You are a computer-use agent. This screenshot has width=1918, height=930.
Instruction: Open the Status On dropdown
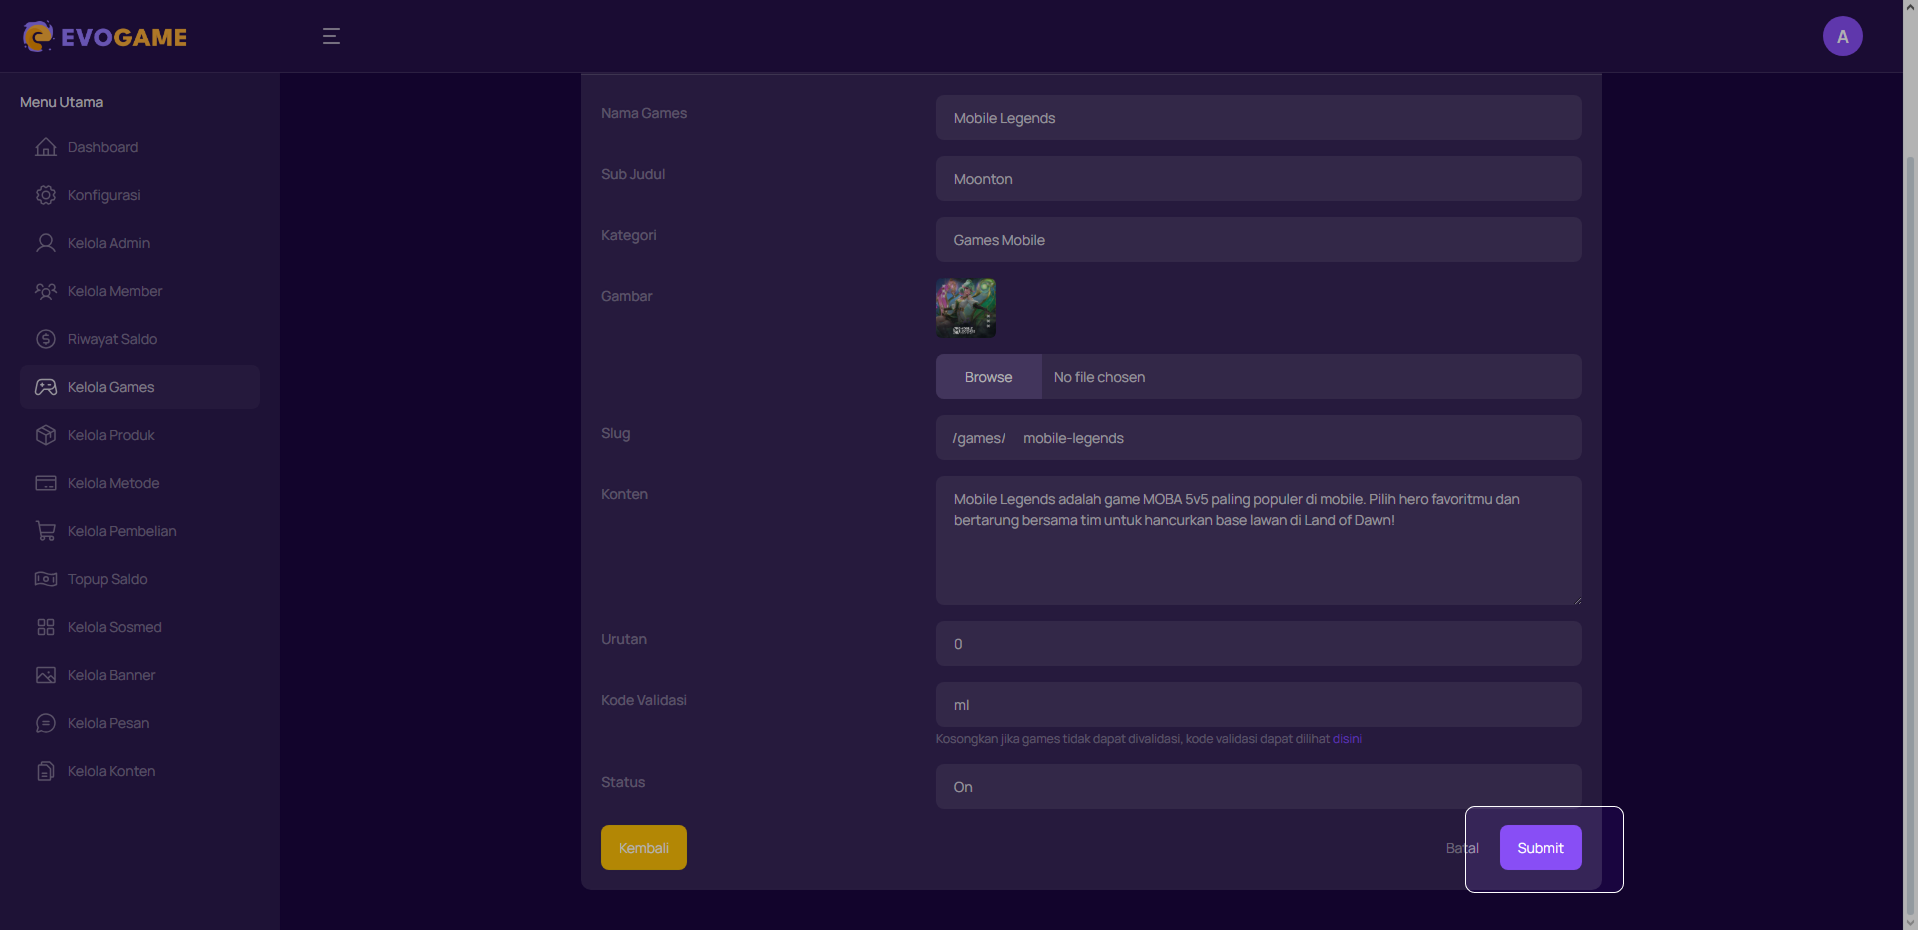[x=1258, y=787]
